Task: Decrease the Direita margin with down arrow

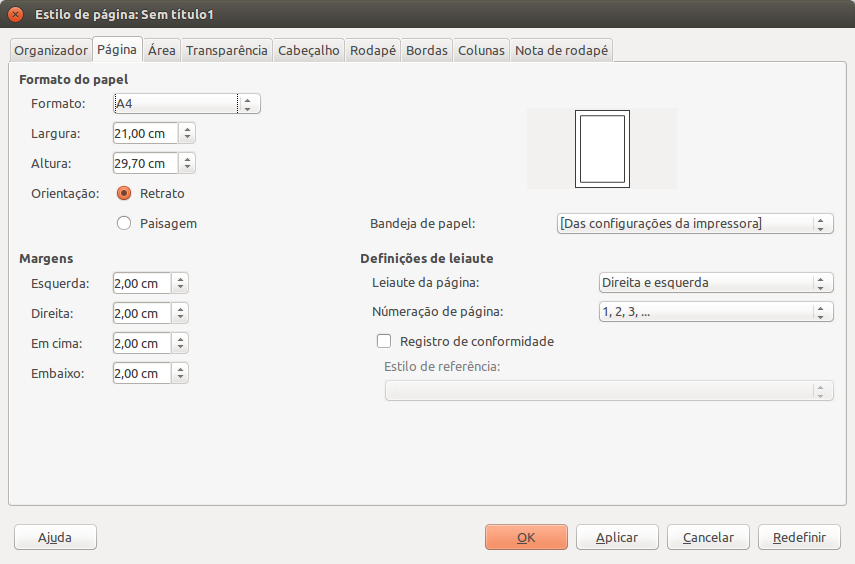Action: 180,317
